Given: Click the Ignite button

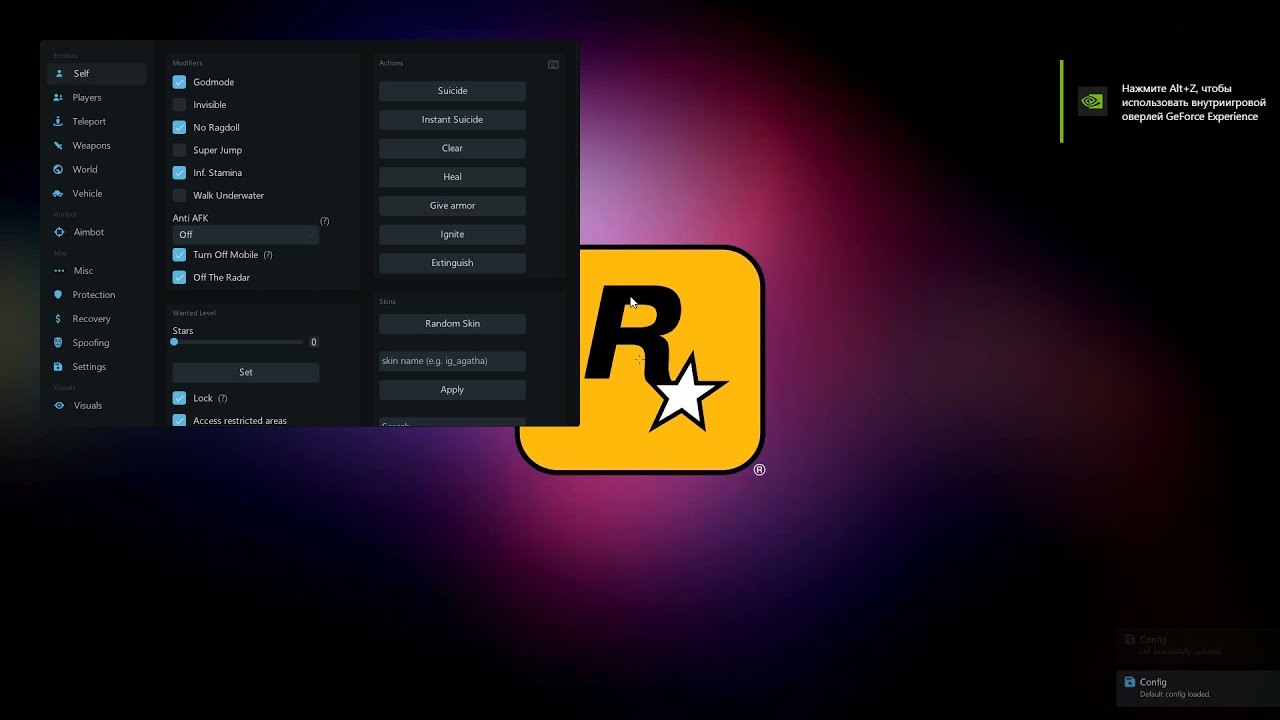Looking at the screenshot, I should click(x=452, y=234).
